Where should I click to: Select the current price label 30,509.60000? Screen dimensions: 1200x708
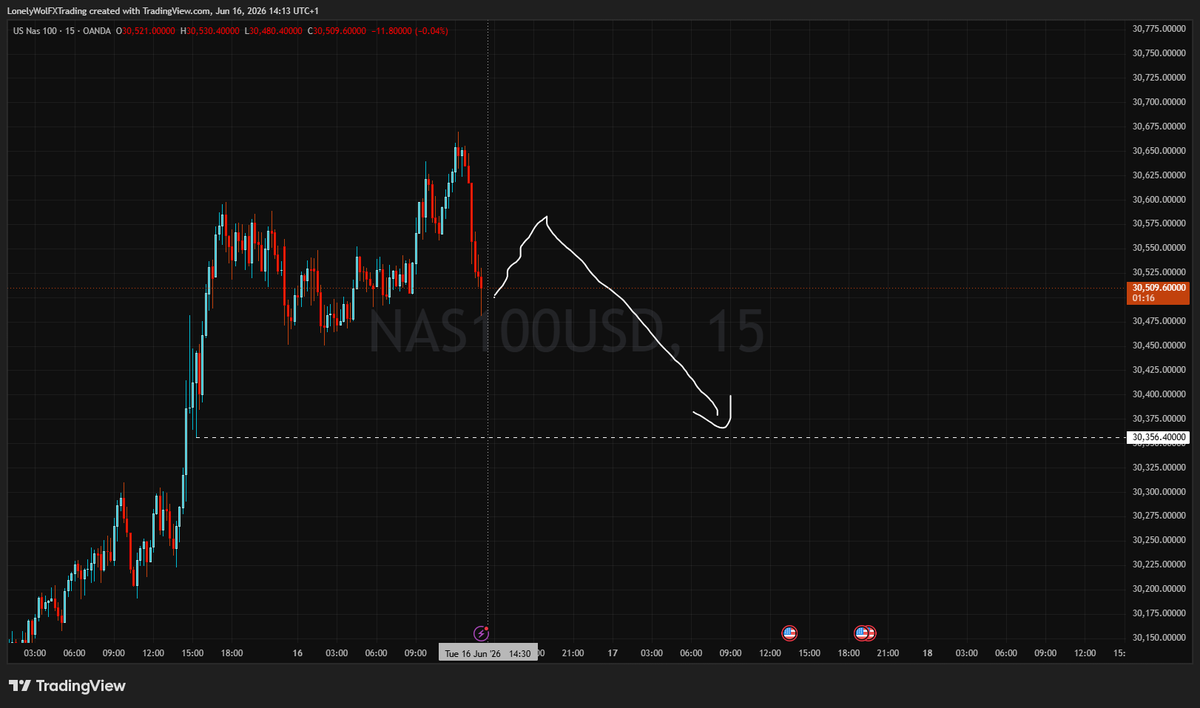click(1159, 287)
